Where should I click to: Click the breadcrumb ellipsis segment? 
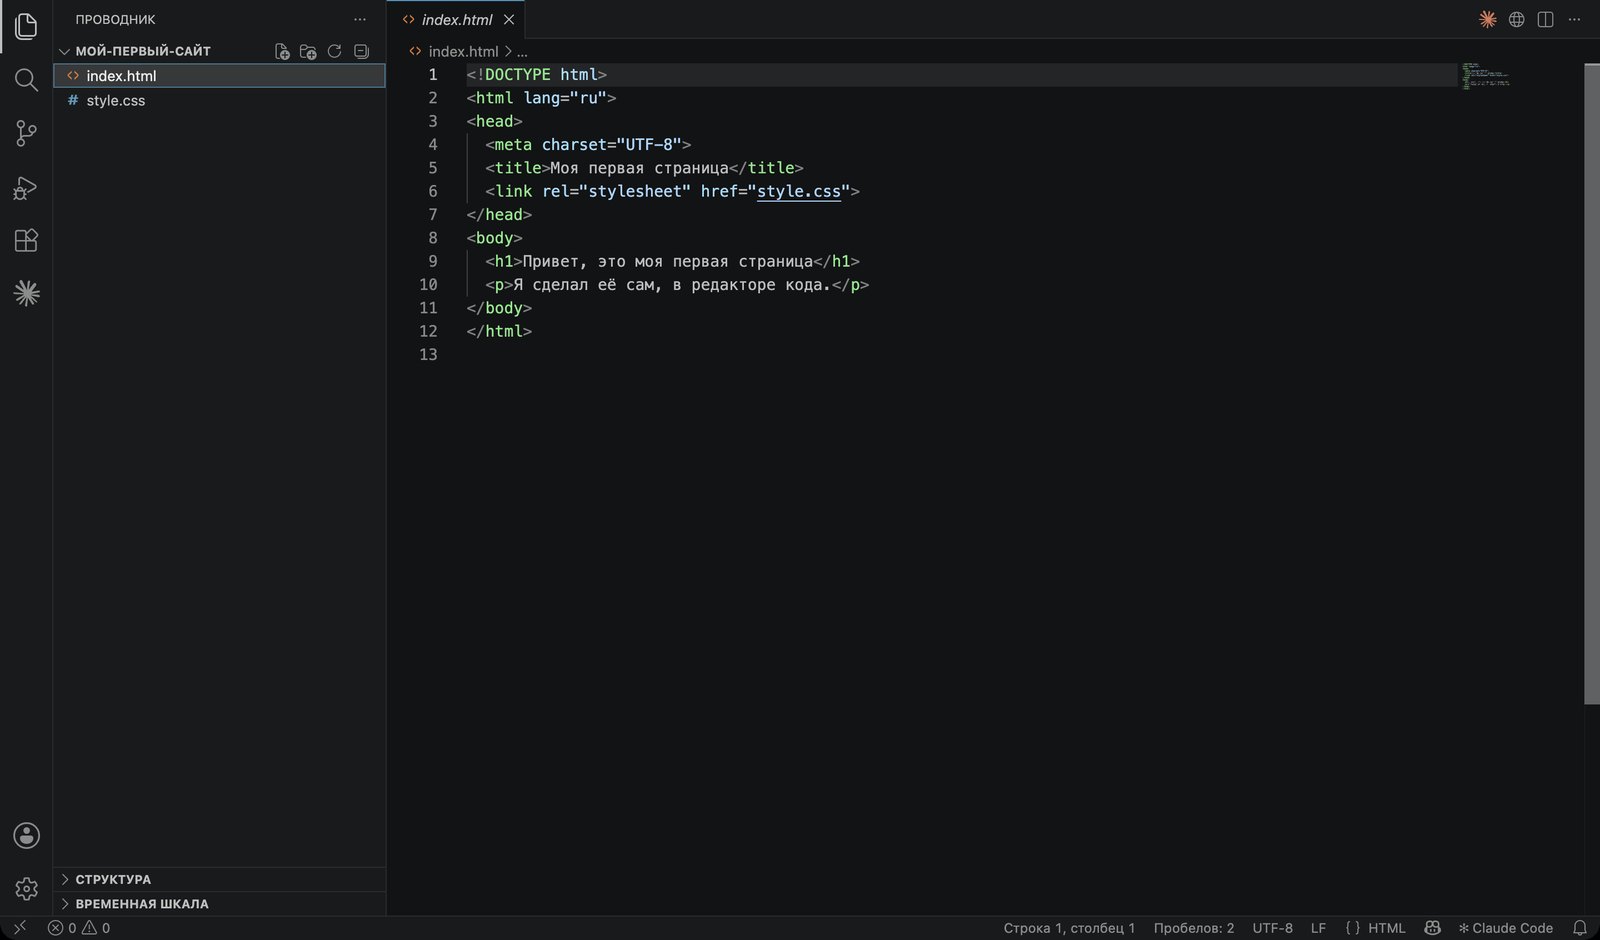522,51
